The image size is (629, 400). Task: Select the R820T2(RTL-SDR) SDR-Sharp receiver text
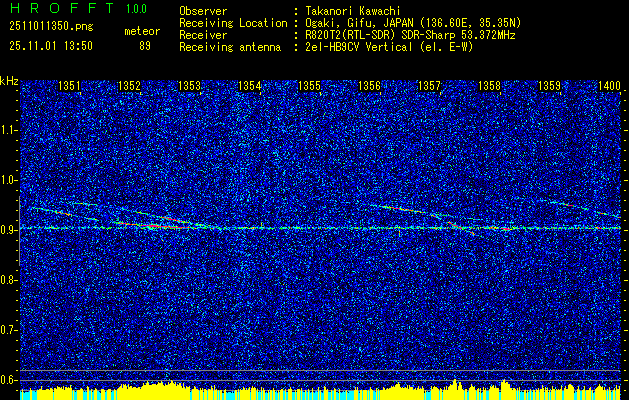[x=410, y=35]
